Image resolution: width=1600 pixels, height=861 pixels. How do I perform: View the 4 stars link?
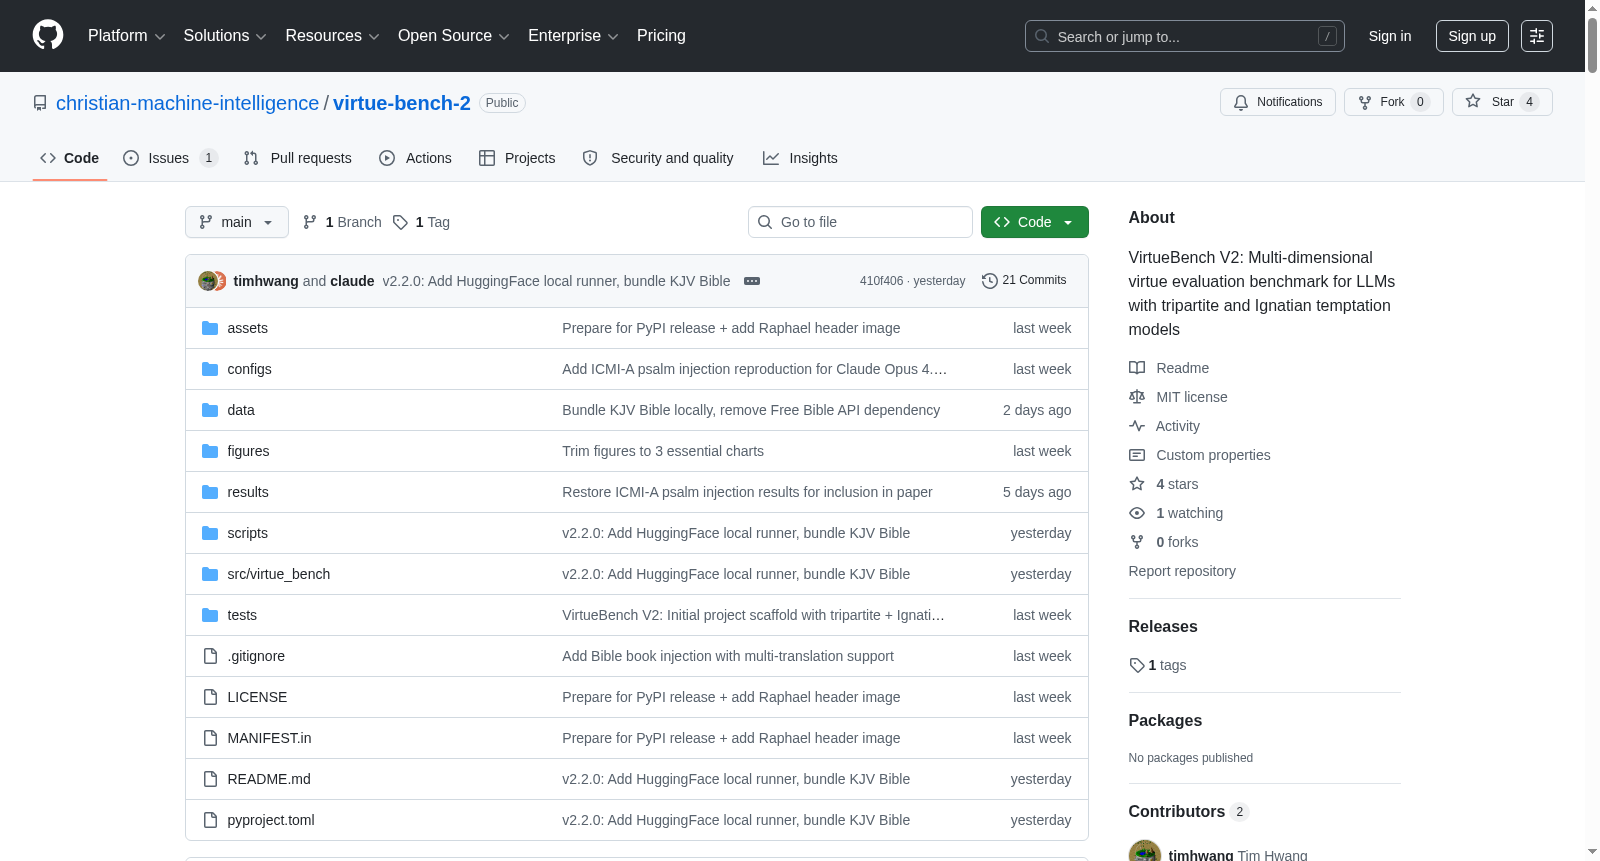[1164, 484]
